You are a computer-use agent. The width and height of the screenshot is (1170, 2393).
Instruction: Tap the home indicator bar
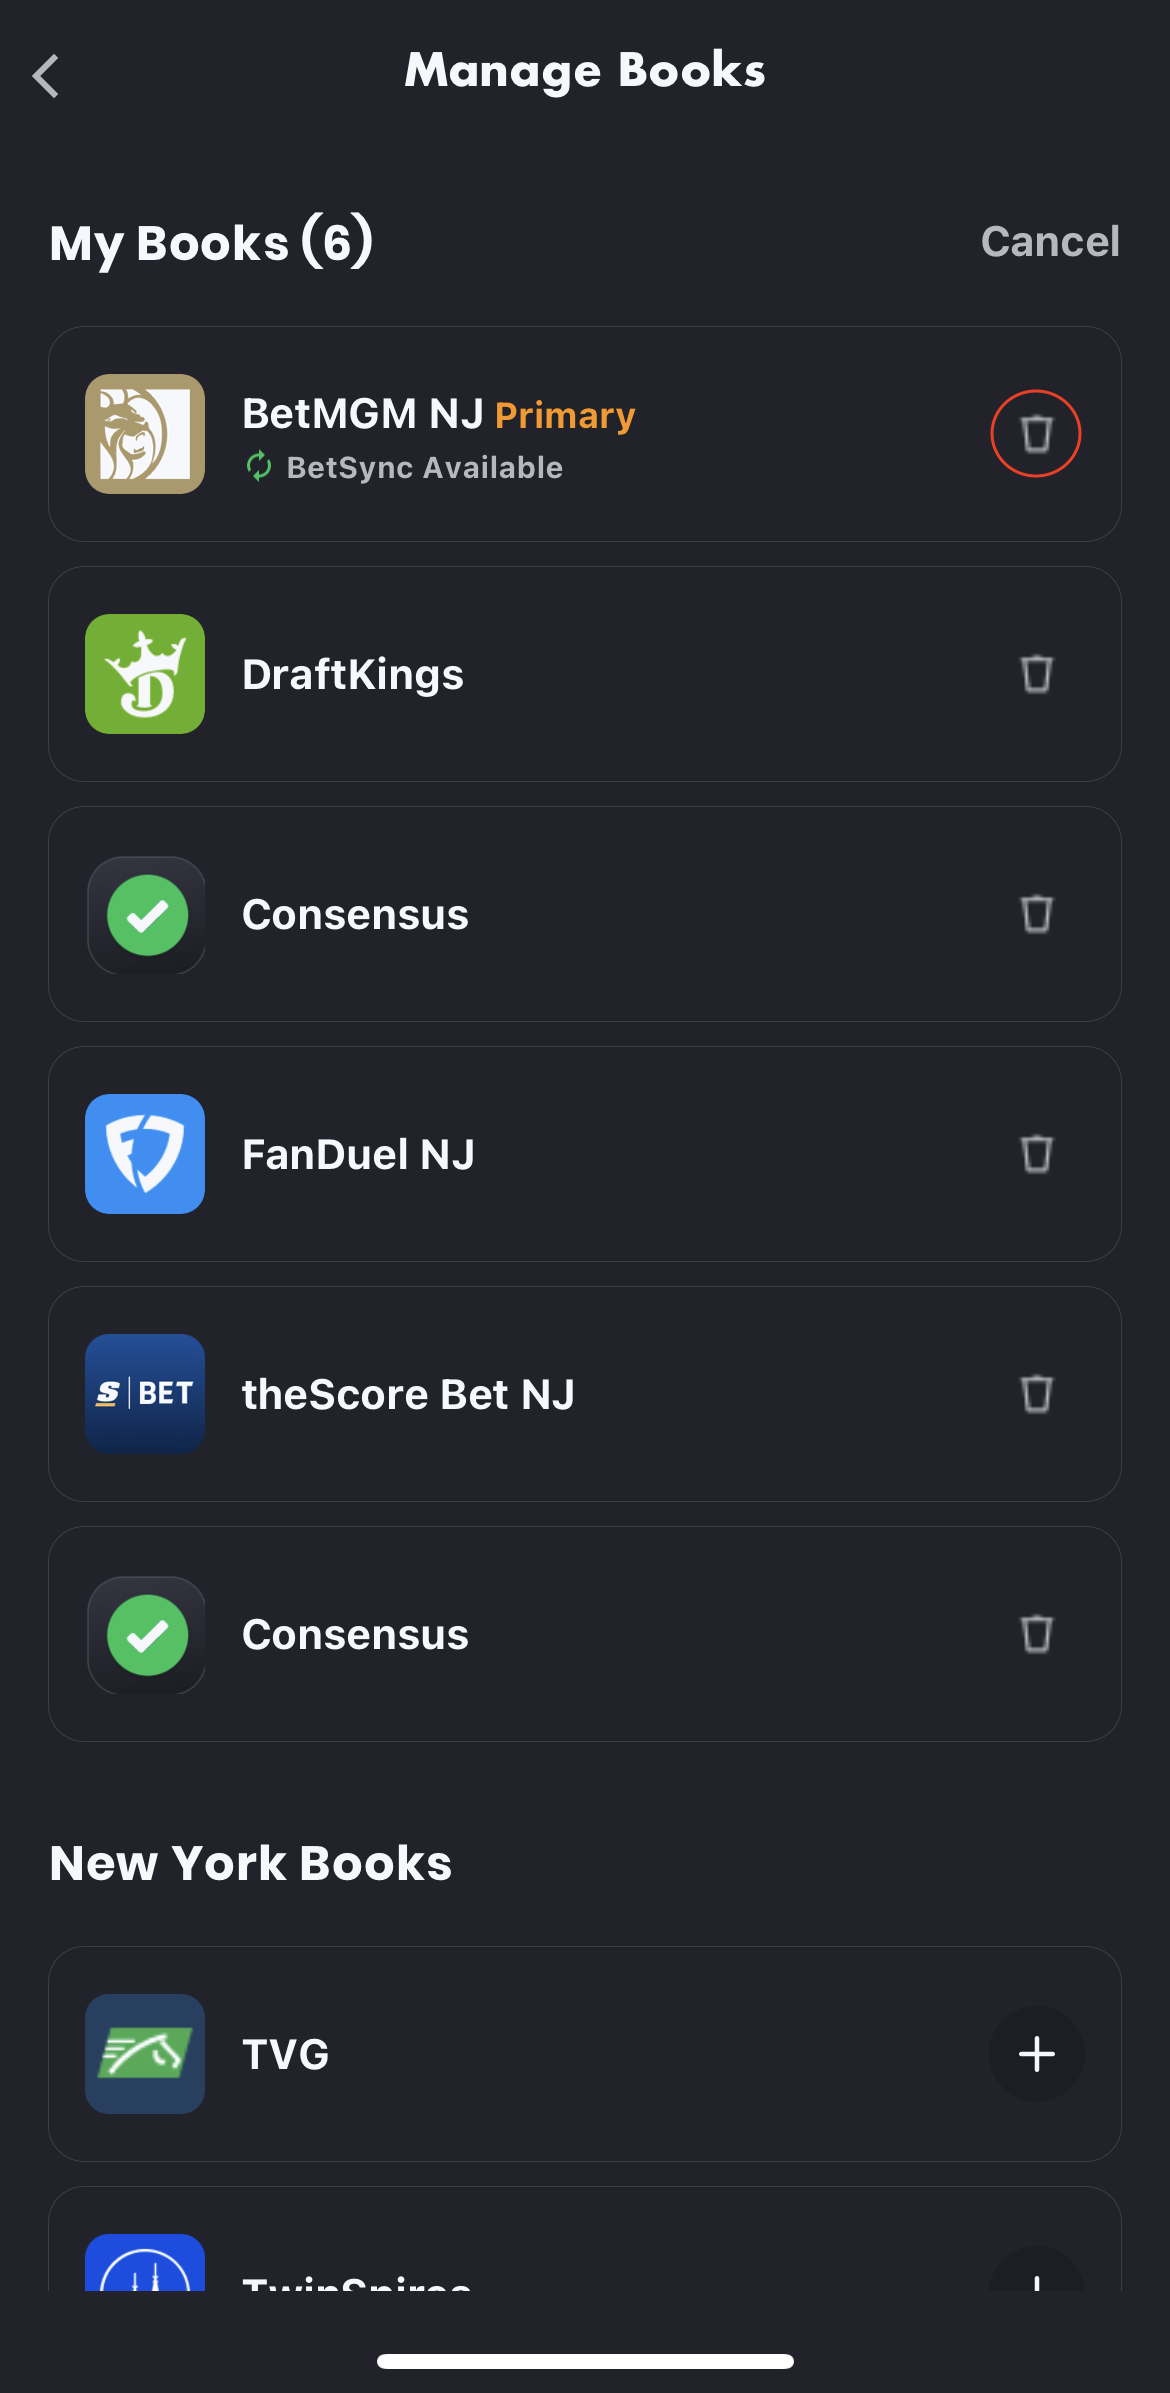click(x=585, y=2361)
